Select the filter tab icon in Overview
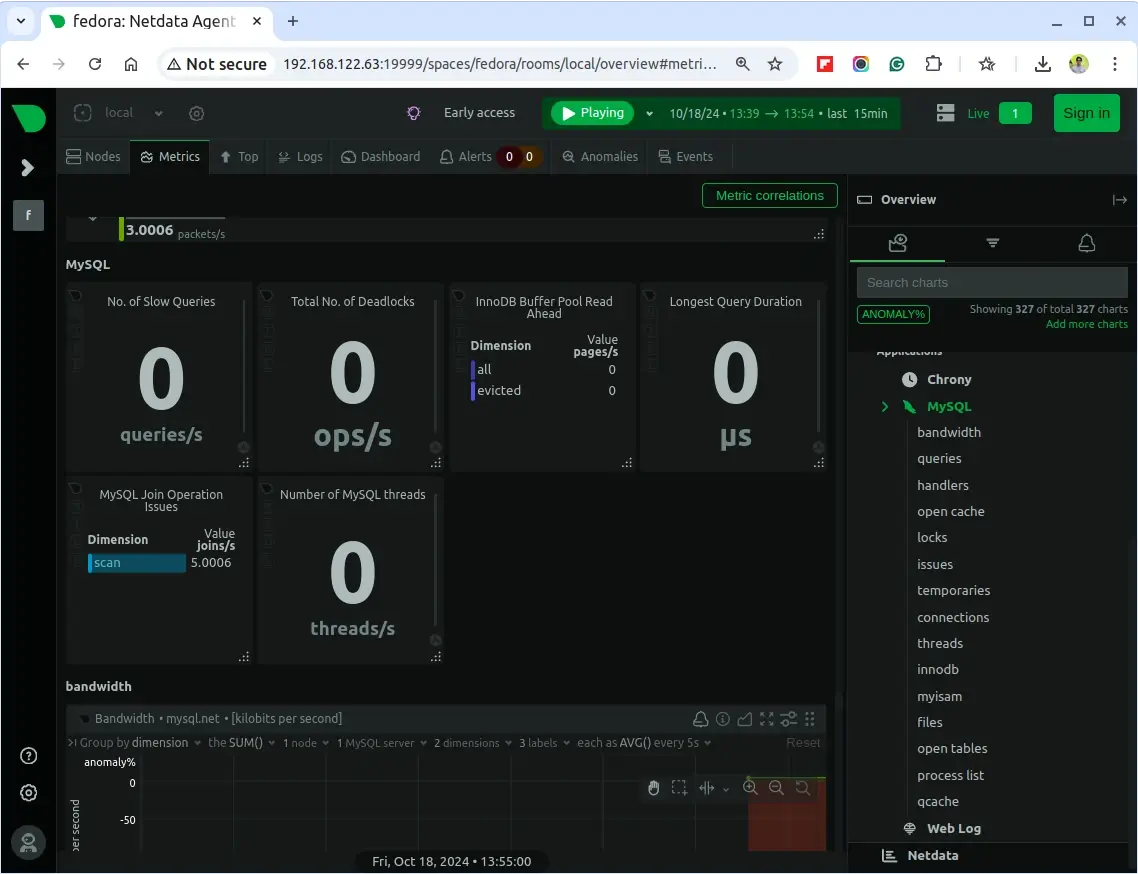Image resolution: width=1138 pixels, height=874 pixels. [992, 242]
